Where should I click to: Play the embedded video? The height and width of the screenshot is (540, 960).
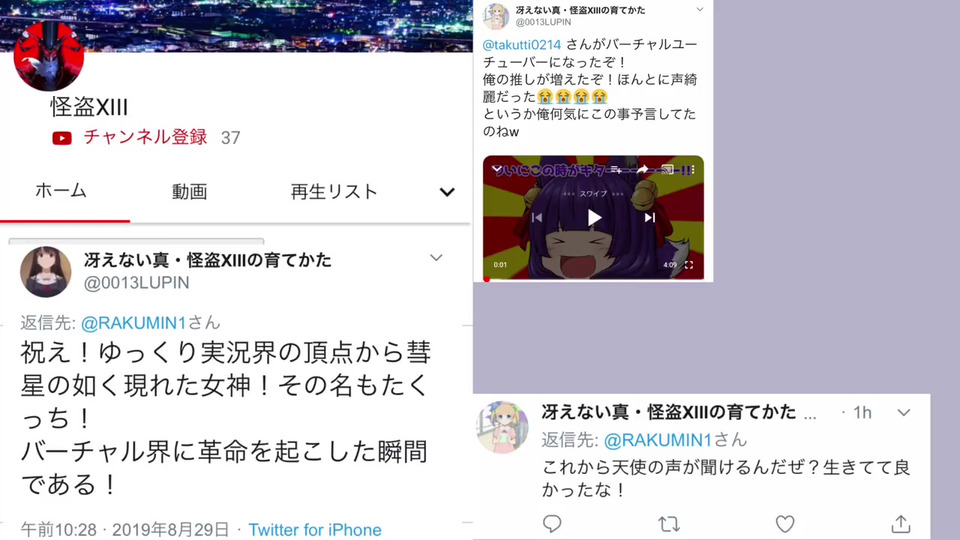594,218
